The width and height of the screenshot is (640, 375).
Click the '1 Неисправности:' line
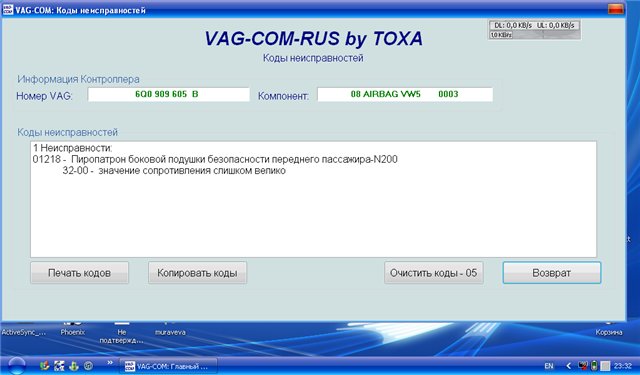coord(73,148)
